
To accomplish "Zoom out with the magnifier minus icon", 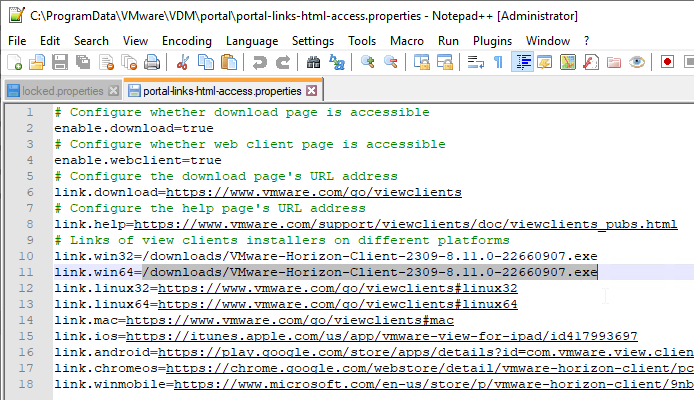I will coord(390,62).
